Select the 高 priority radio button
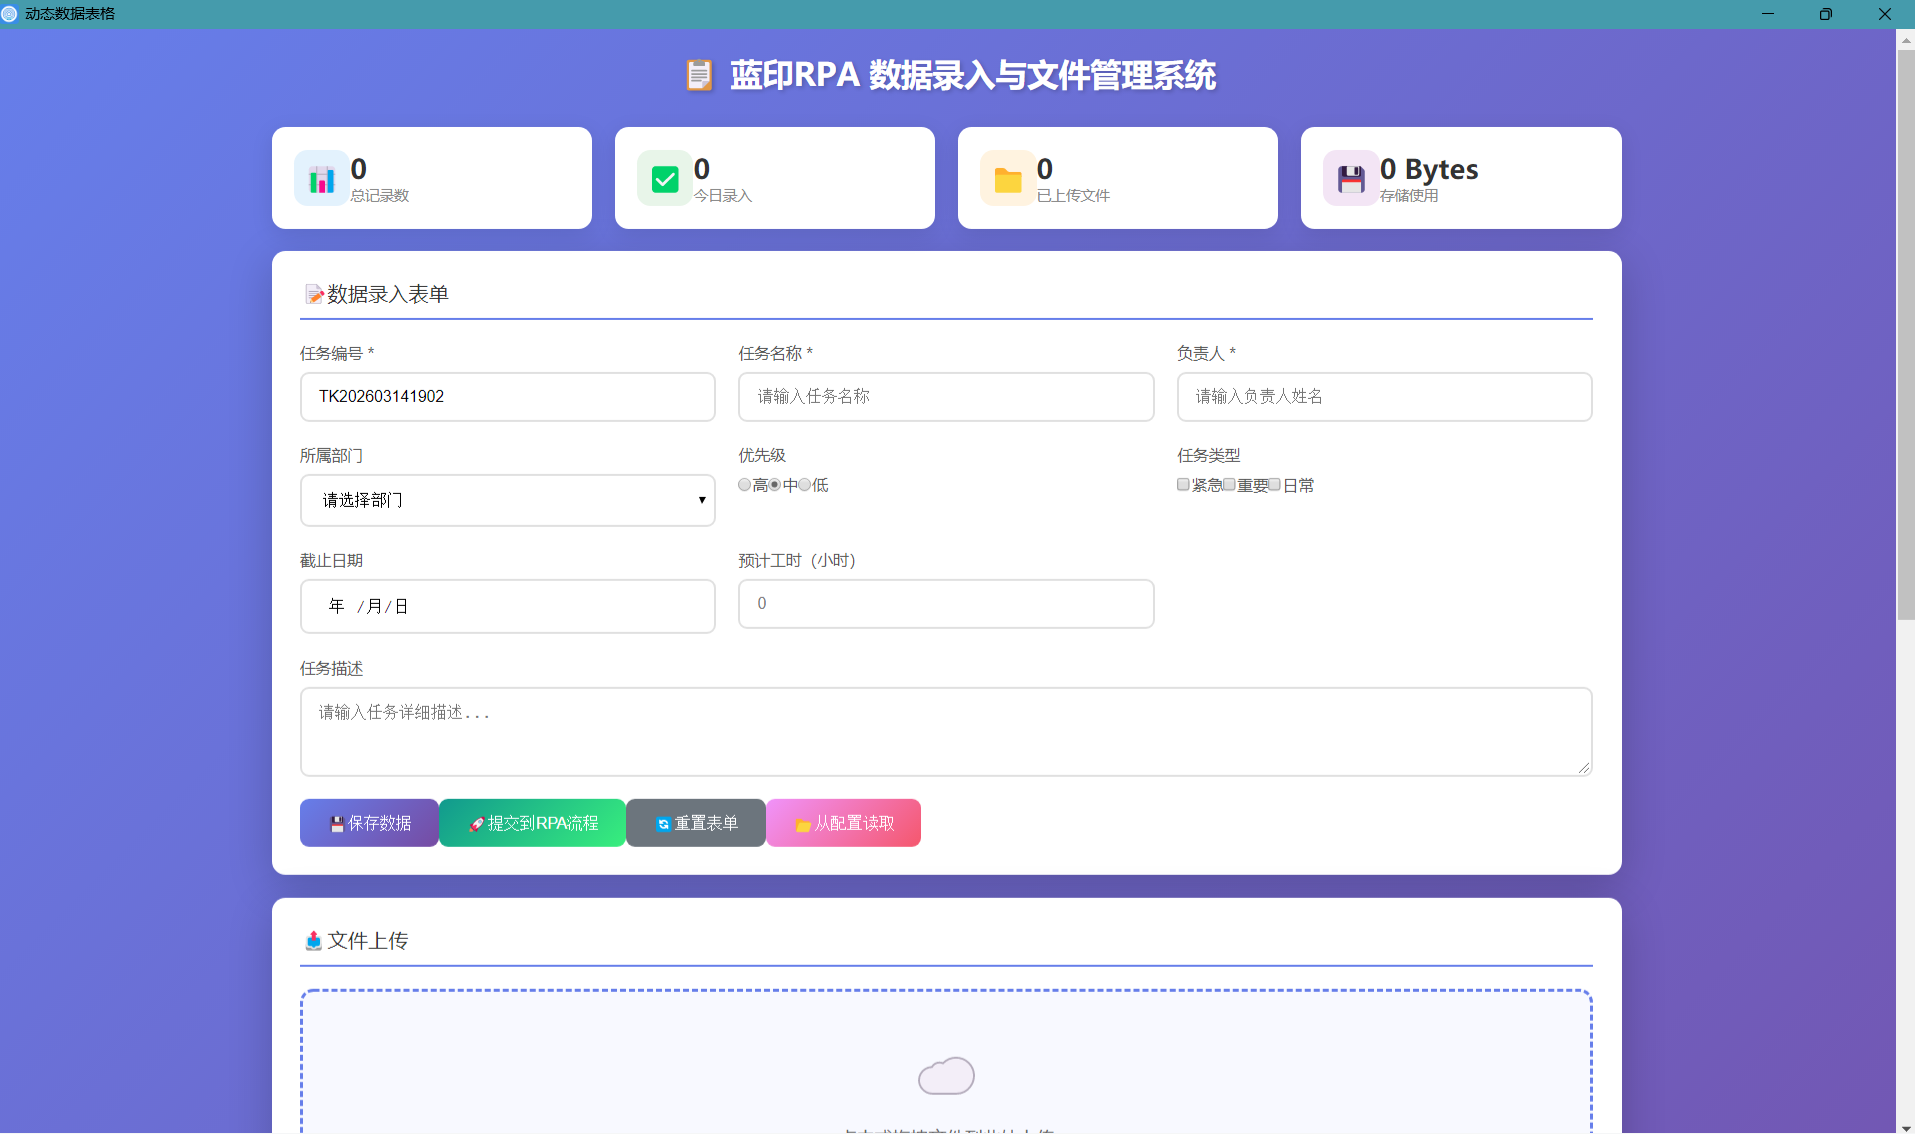The width and height of the screenshot is (1915, 1134). coord(744,485)
